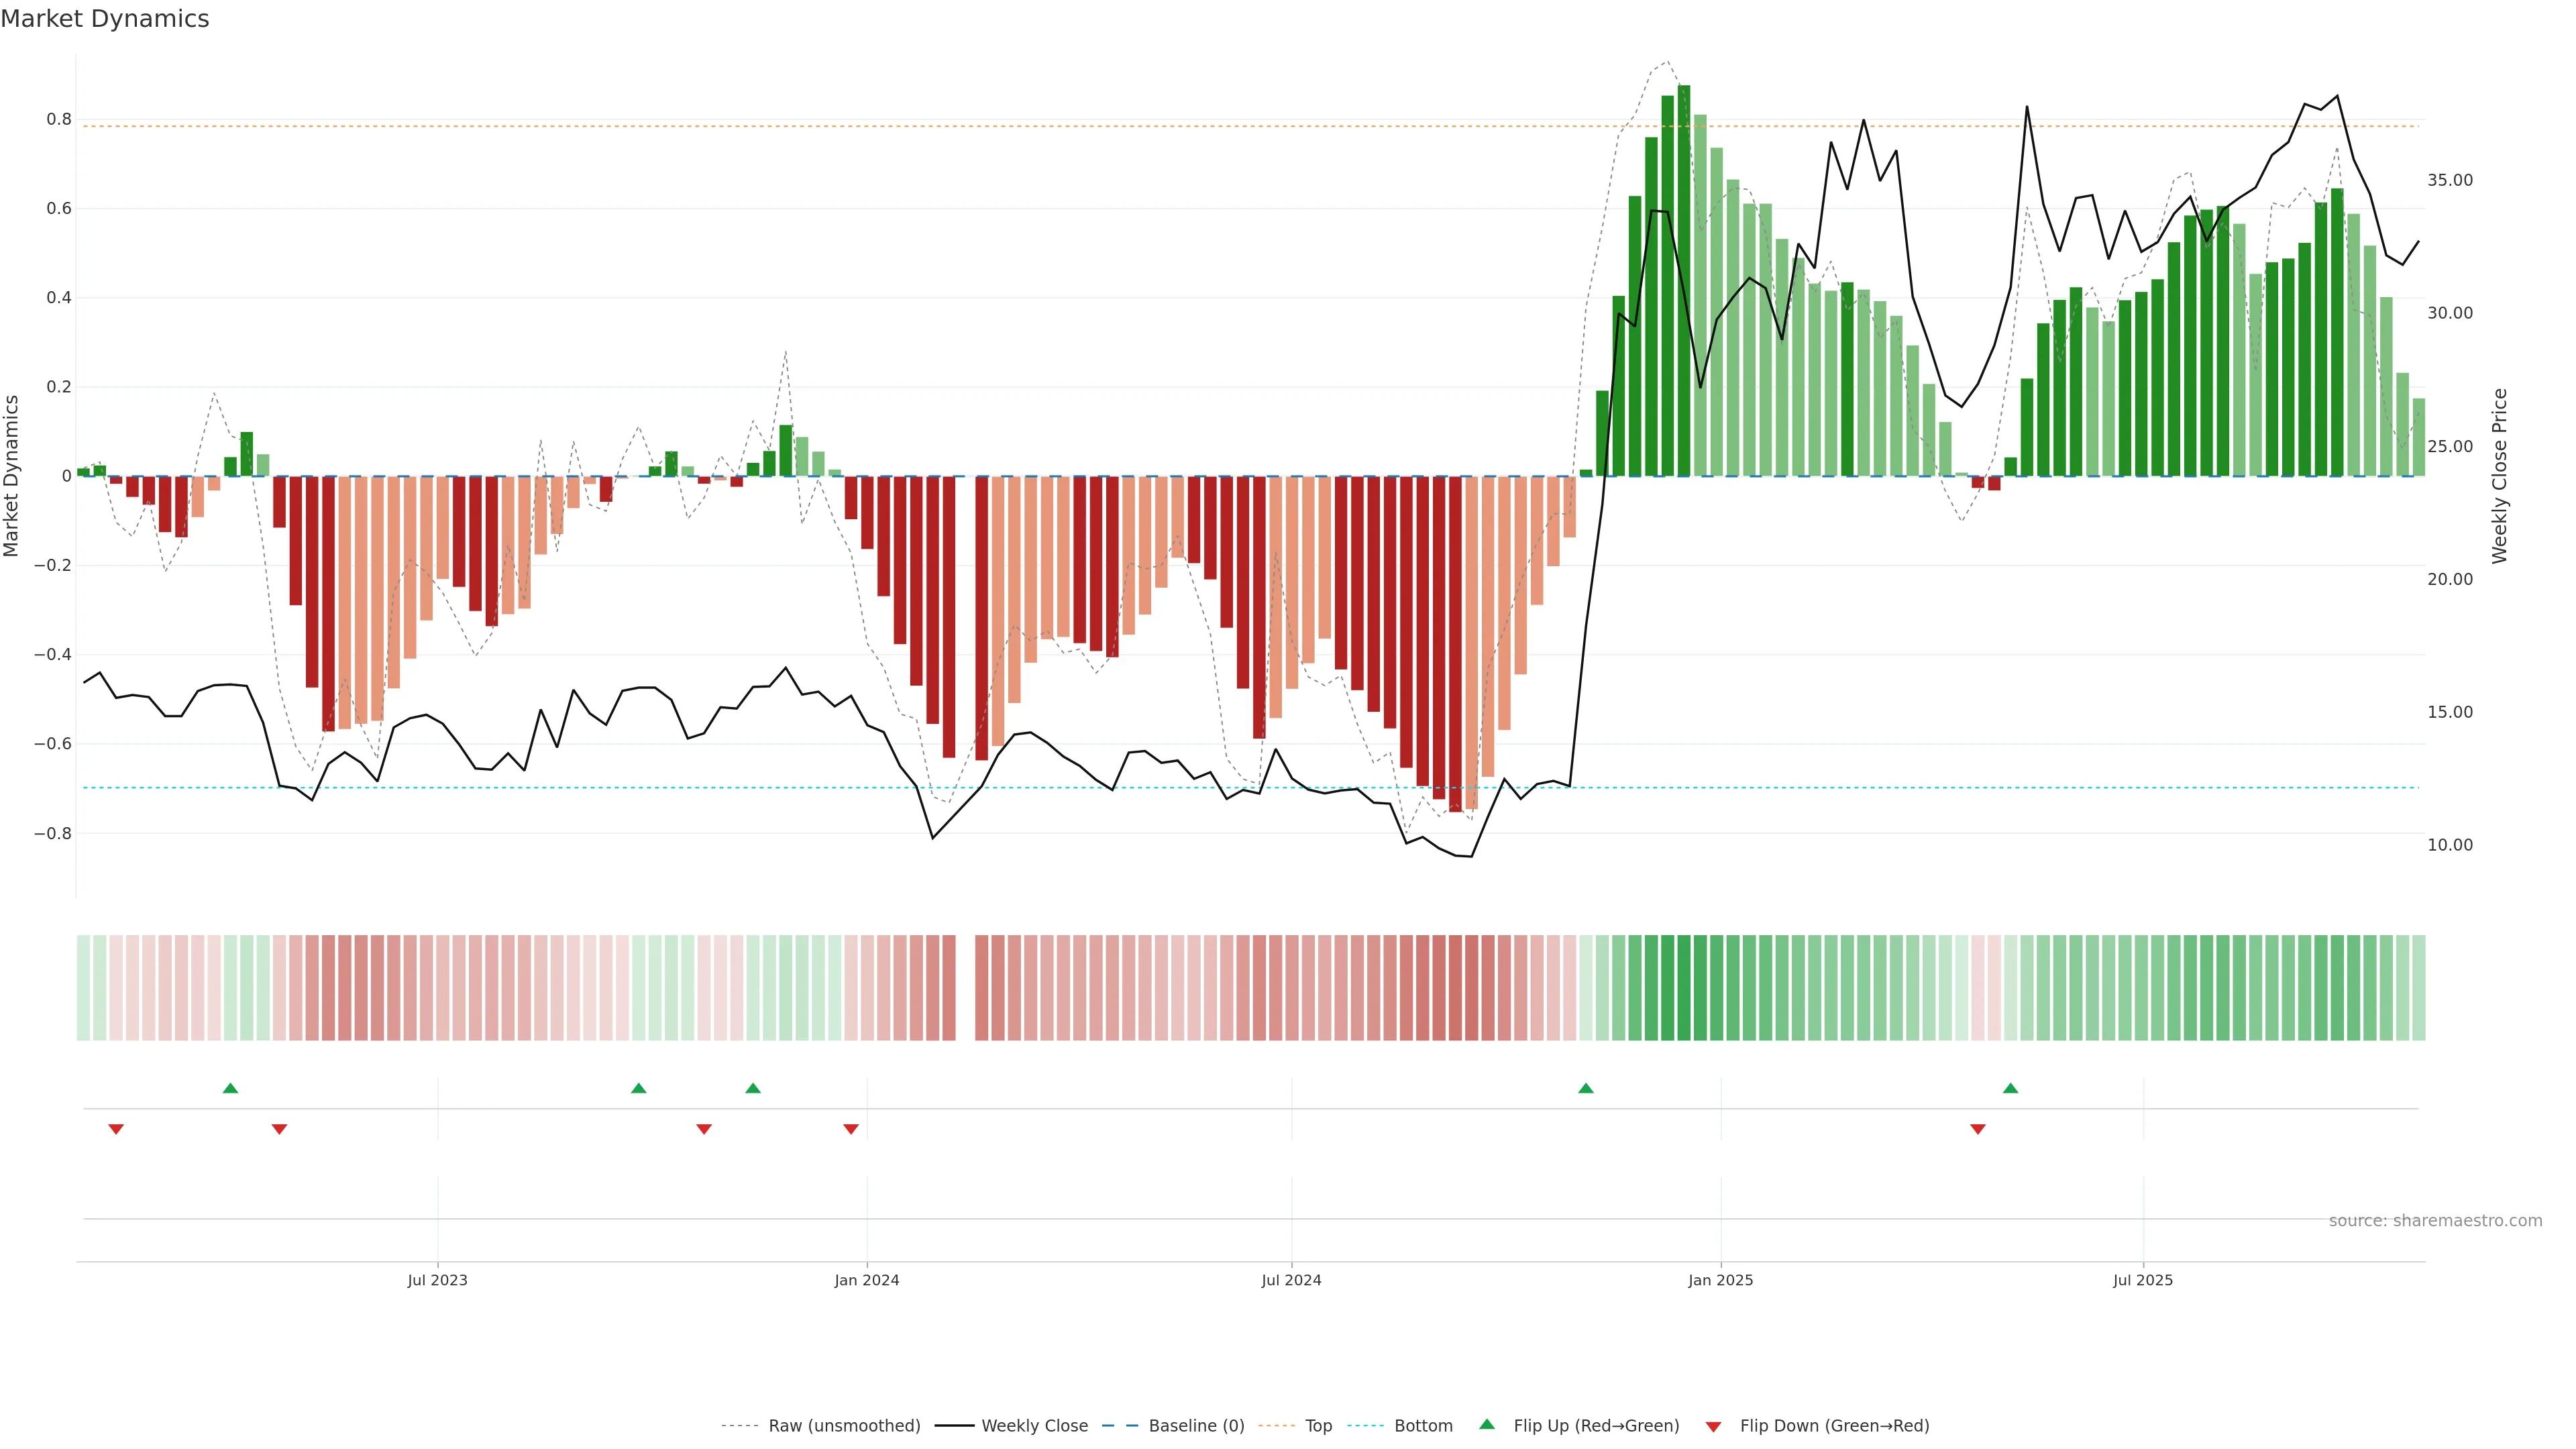The height and width of the screenshot is (1449, 2576).
Task: Click the source: sharemaestro.com text
Action: [x=2435, y=1220]
